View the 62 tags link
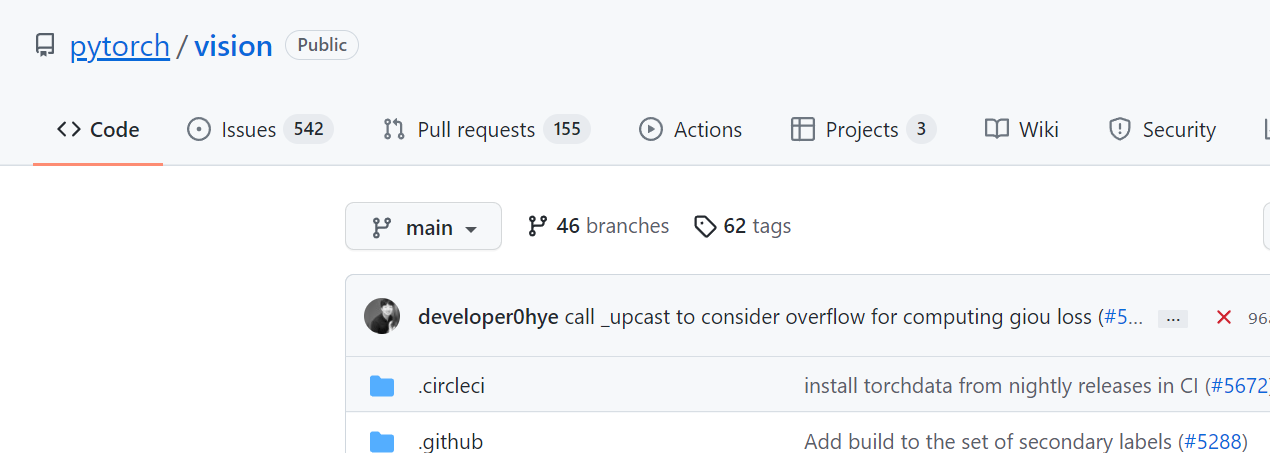This screenshot has width=1270, height=453. [x=742, y=226]
